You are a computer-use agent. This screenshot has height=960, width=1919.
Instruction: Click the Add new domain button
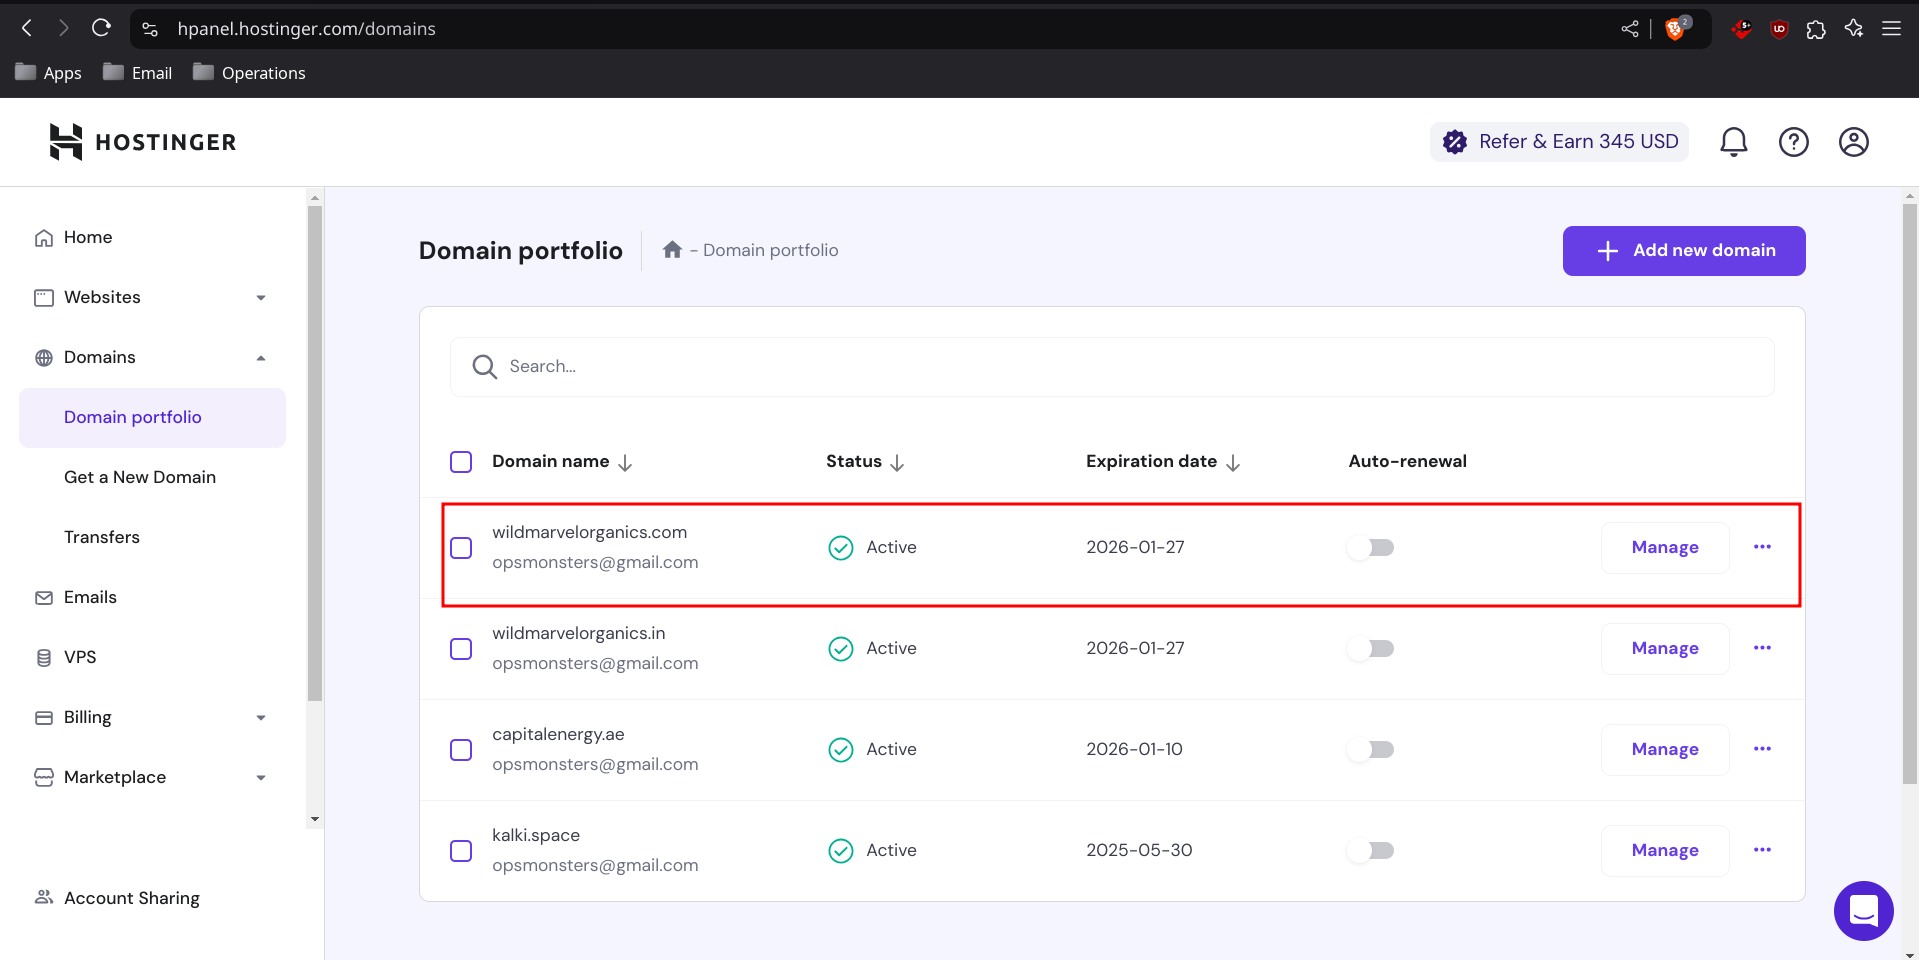tap(1683, 251)
